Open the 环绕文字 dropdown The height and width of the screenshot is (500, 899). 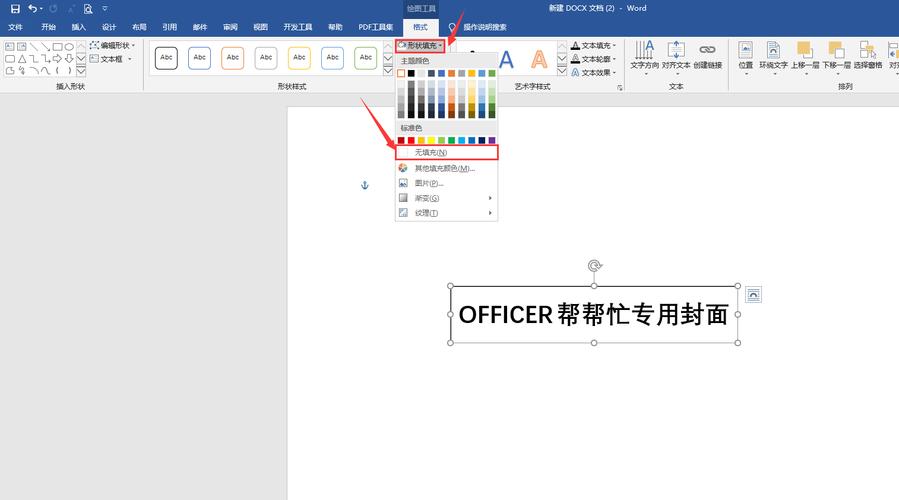pos(773,56)
